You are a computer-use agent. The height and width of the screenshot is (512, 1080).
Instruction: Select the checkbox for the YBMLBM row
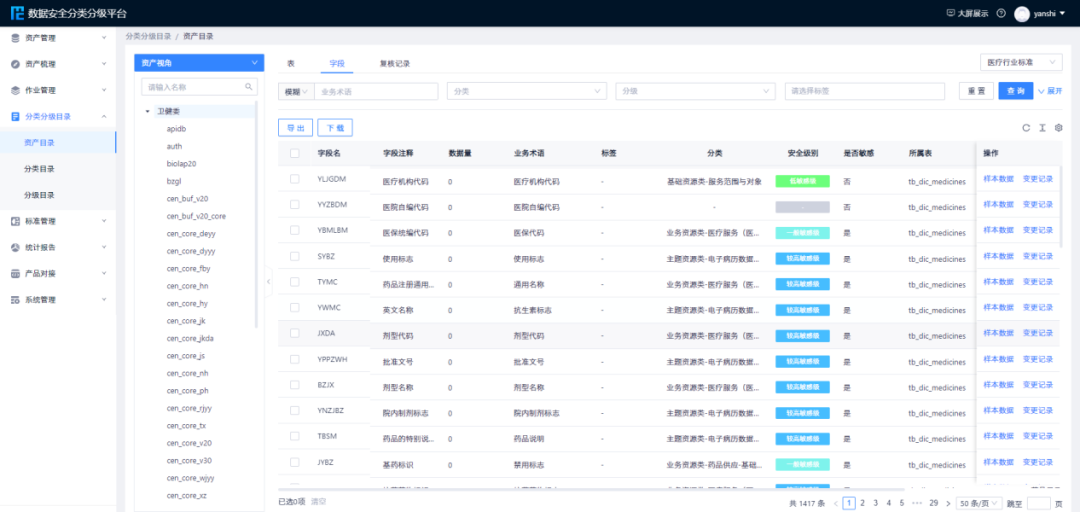pos(294,230)
